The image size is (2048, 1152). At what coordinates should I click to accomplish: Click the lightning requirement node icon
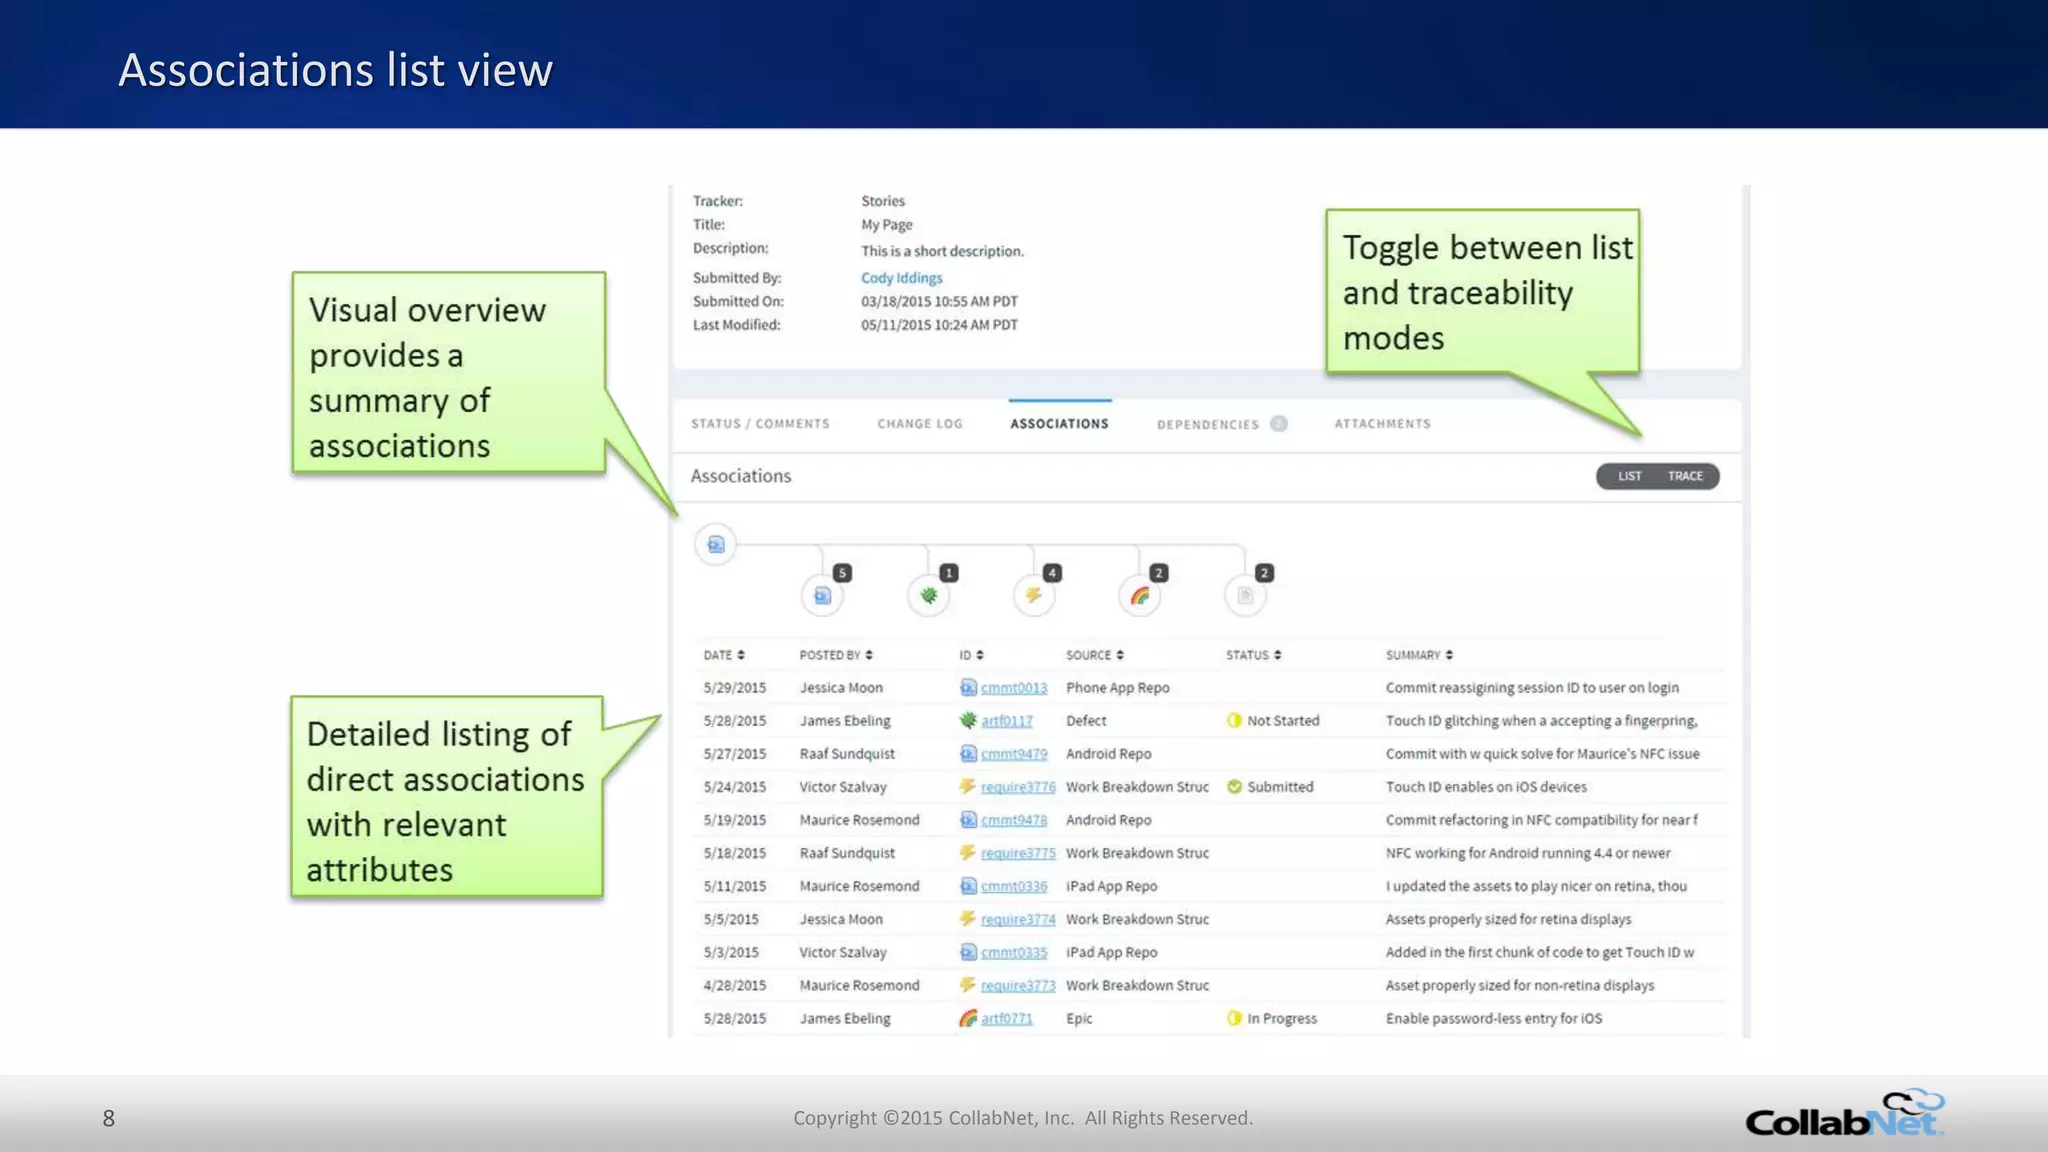point(1034,596)
